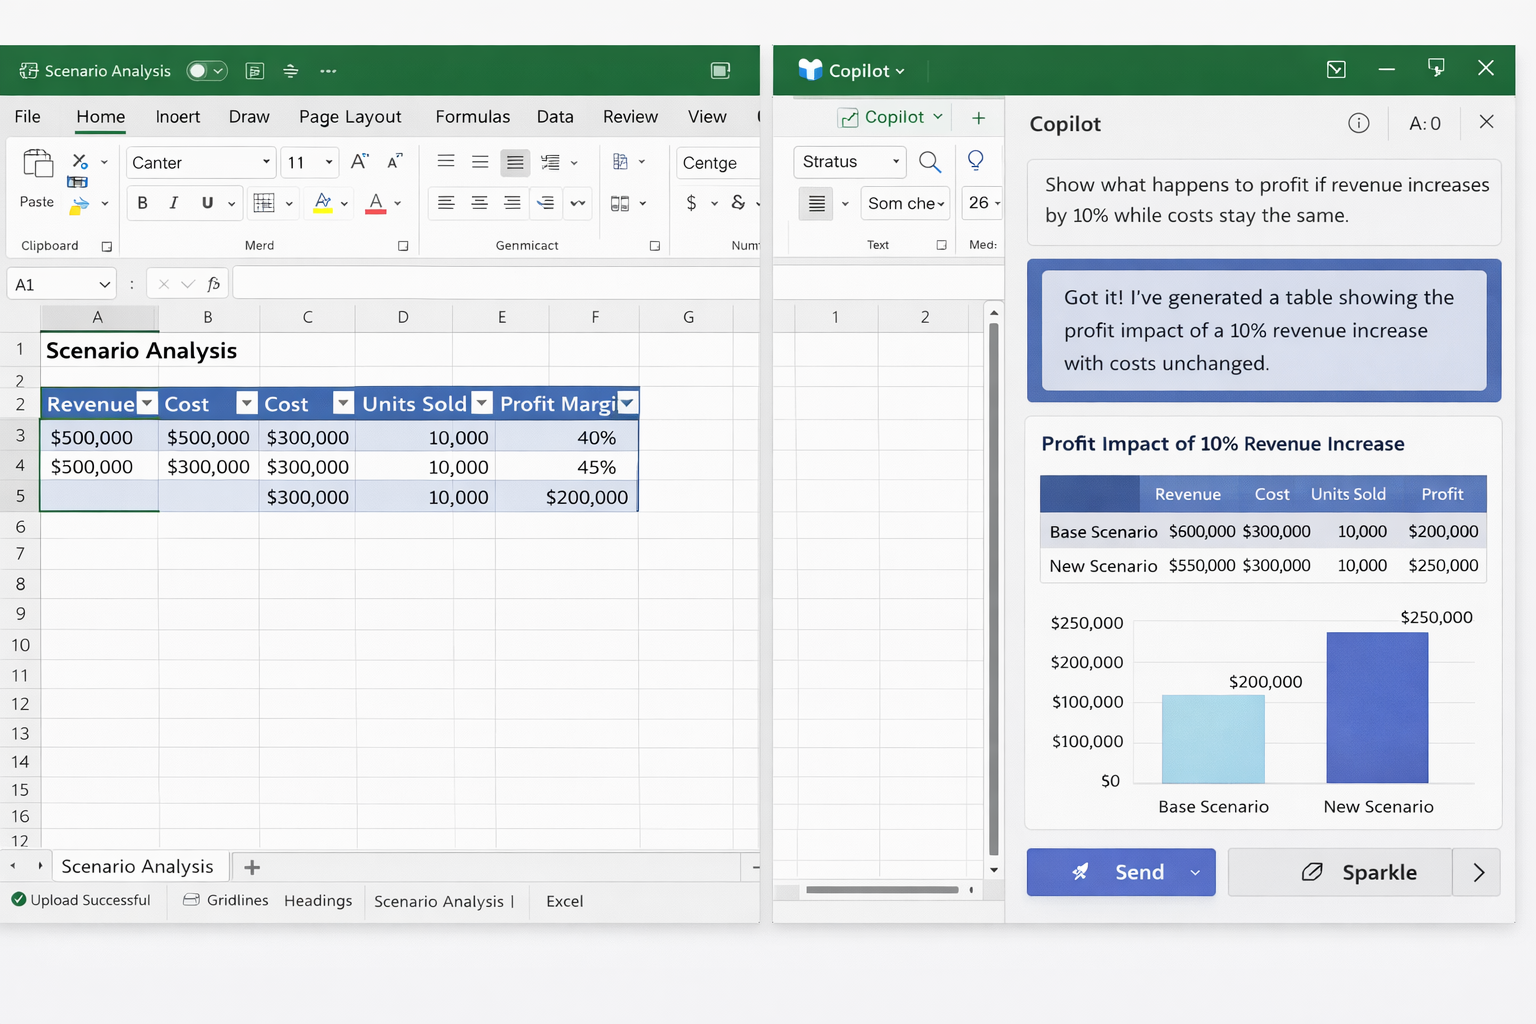
Task: Toggle the AutoSave switch in title bar
Action: click(207, 71)
